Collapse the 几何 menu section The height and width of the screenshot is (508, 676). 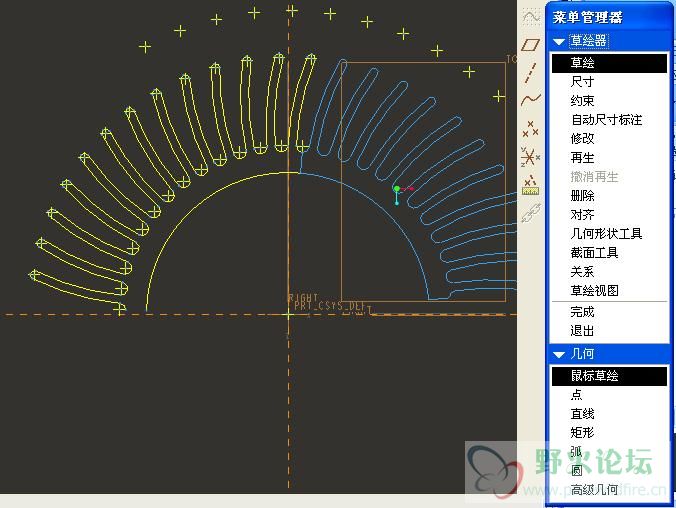tap(559, 354)
